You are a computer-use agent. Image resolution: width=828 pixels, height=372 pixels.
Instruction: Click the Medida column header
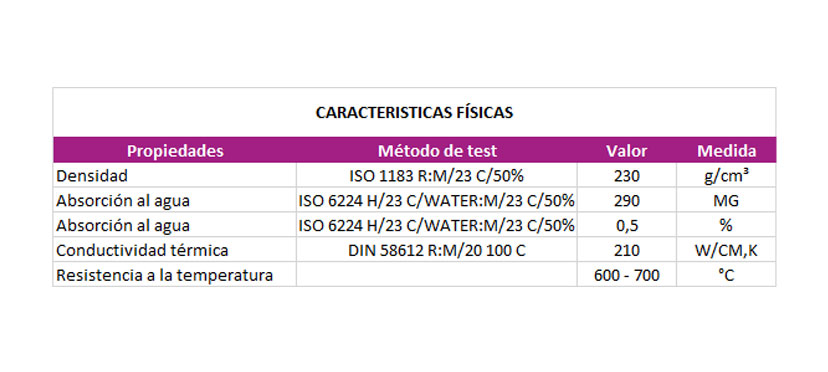coord(726,151)
